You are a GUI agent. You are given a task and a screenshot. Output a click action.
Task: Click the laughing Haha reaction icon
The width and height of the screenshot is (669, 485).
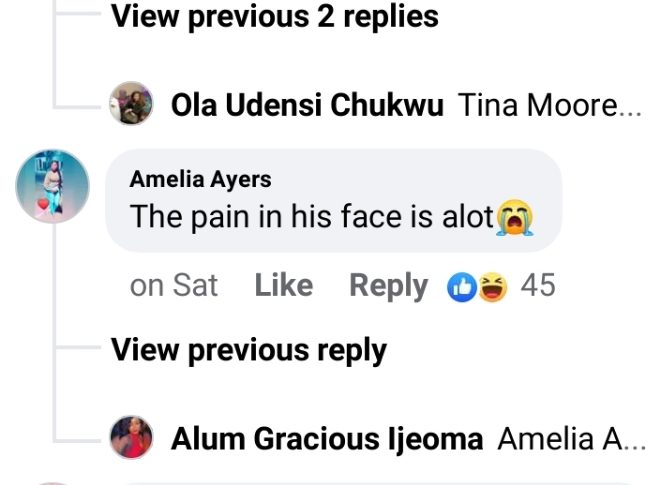[x=492, y=287]
